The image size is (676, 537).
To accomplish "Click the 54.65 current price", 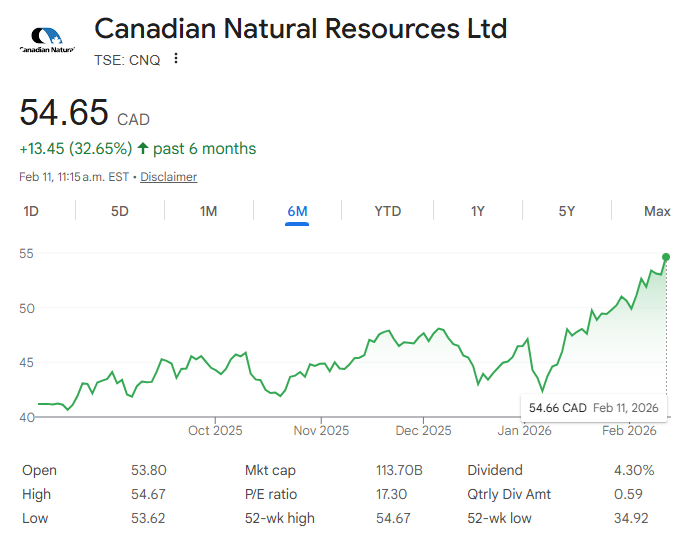I will click(x=64, y=112).
